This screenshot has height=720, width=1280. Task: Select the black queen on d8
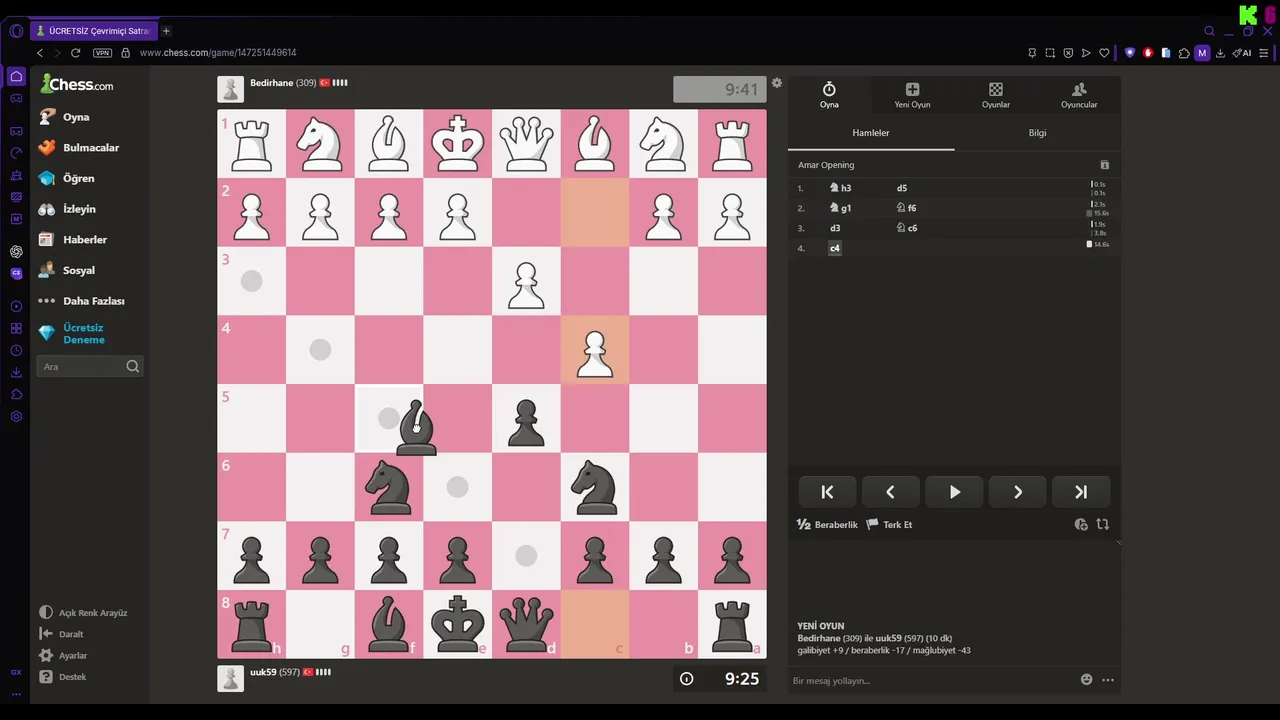point(526,625)
